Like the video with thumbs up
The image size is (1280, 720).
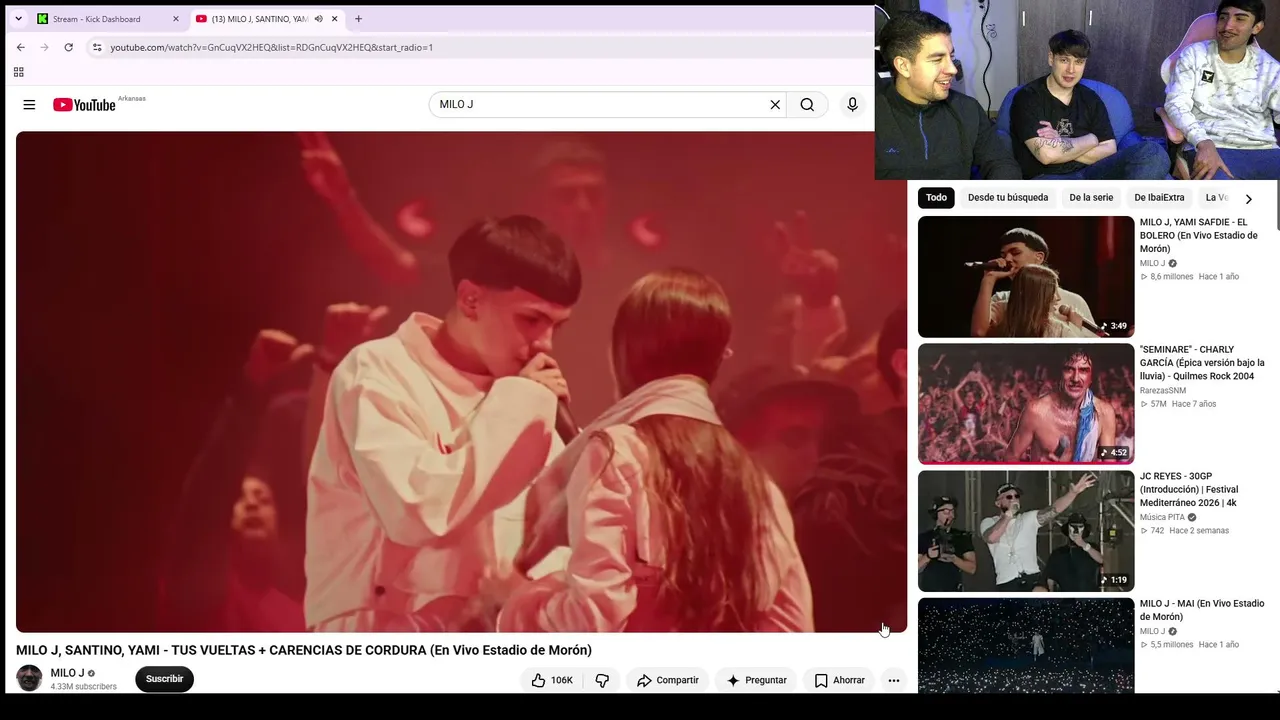coord(551,680)
